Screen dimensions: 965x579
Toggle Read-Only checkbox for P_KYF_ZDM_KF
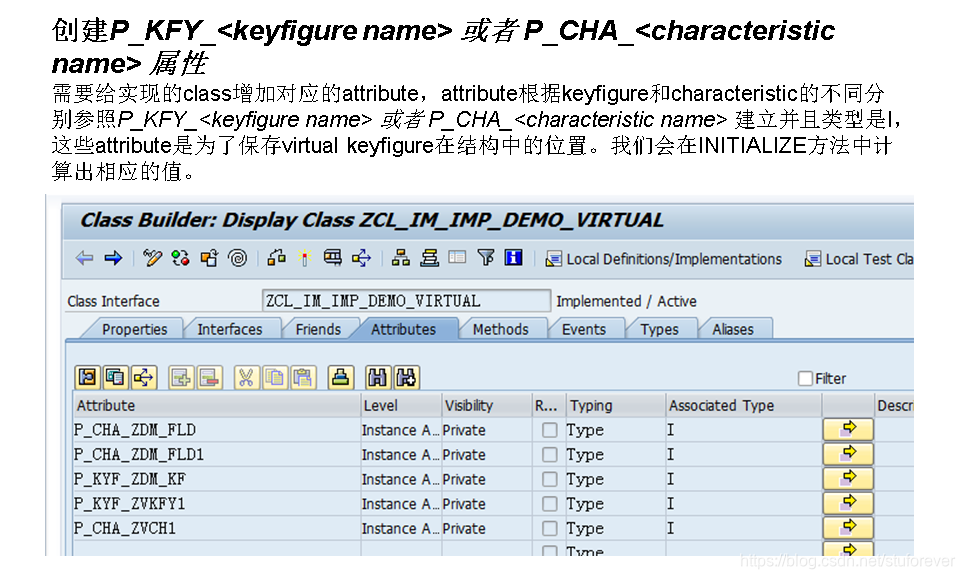(x=550, y=479)
